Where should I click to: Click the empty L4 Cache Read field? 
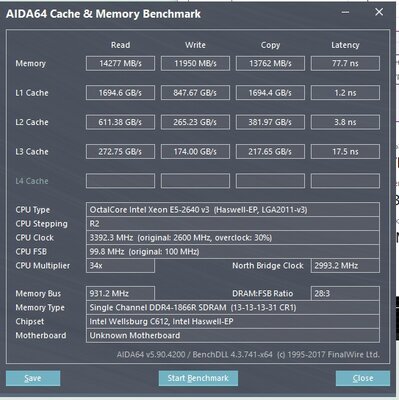[120, 181]
